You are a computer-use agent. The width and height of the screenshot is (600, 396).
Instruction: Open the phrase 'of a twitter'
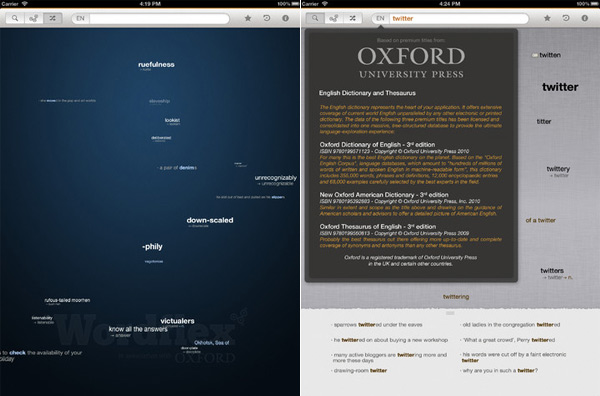click(540, 220)
